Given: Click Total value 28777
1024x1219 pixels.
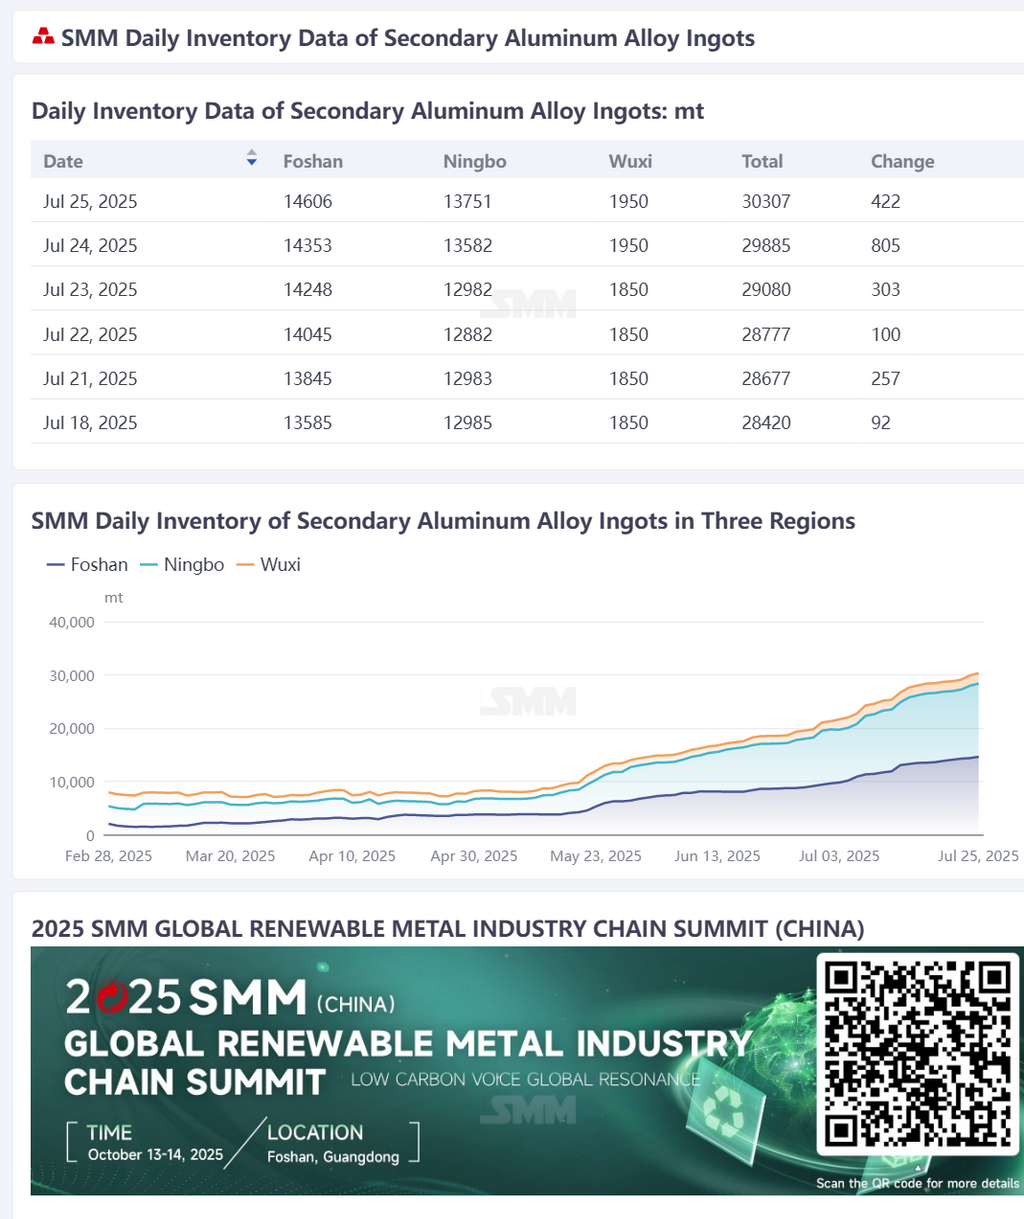Looking at the screenshot, I should (766, 334).
